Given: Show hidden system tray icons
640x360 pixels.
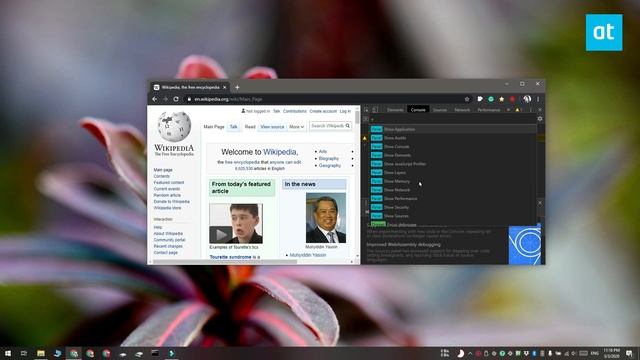Looking at the screenshot, I should (x=470, y=353).
